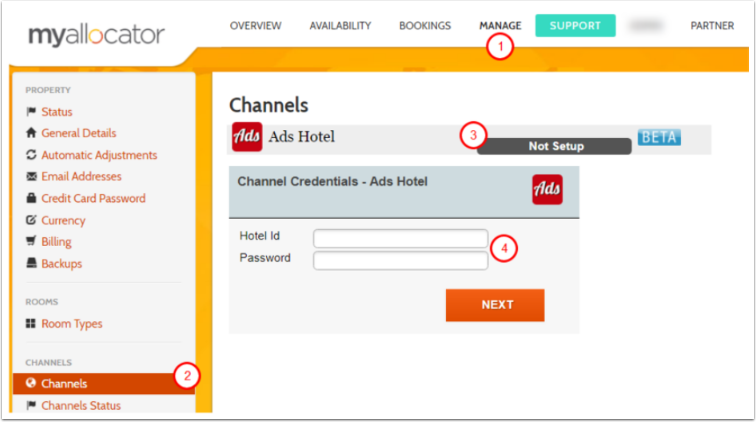Click the PROPERTY section header
This screenshot has height=422, width=756.
(x=48, y=90)
